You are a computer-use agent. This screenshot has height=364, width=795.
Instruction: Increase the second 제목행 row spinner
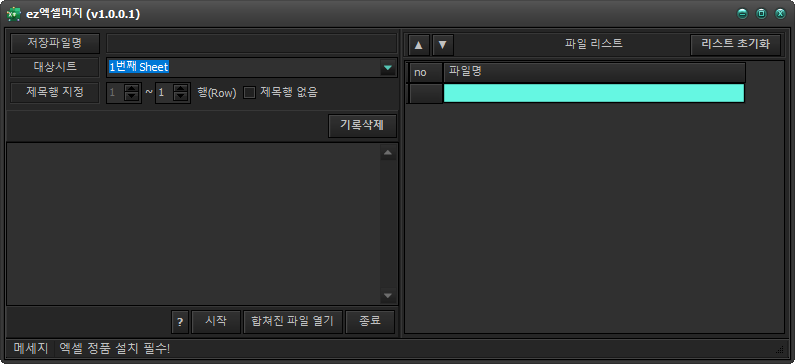pyautogui.click(x=181, y=89)
